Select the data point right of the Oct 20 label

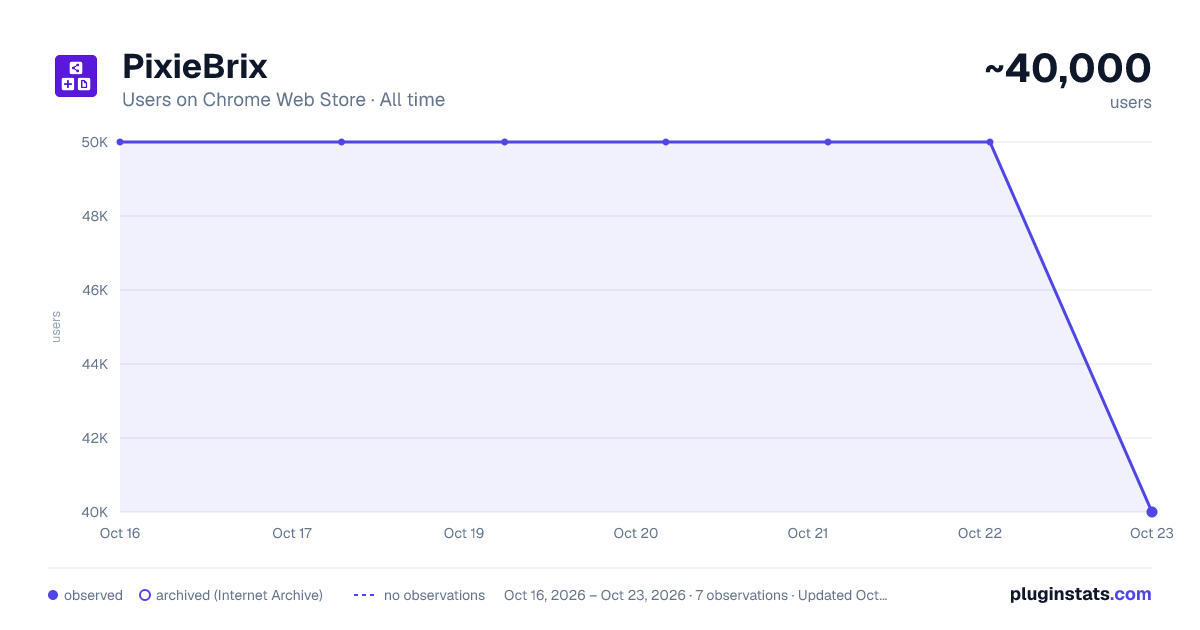pos(666,142)
